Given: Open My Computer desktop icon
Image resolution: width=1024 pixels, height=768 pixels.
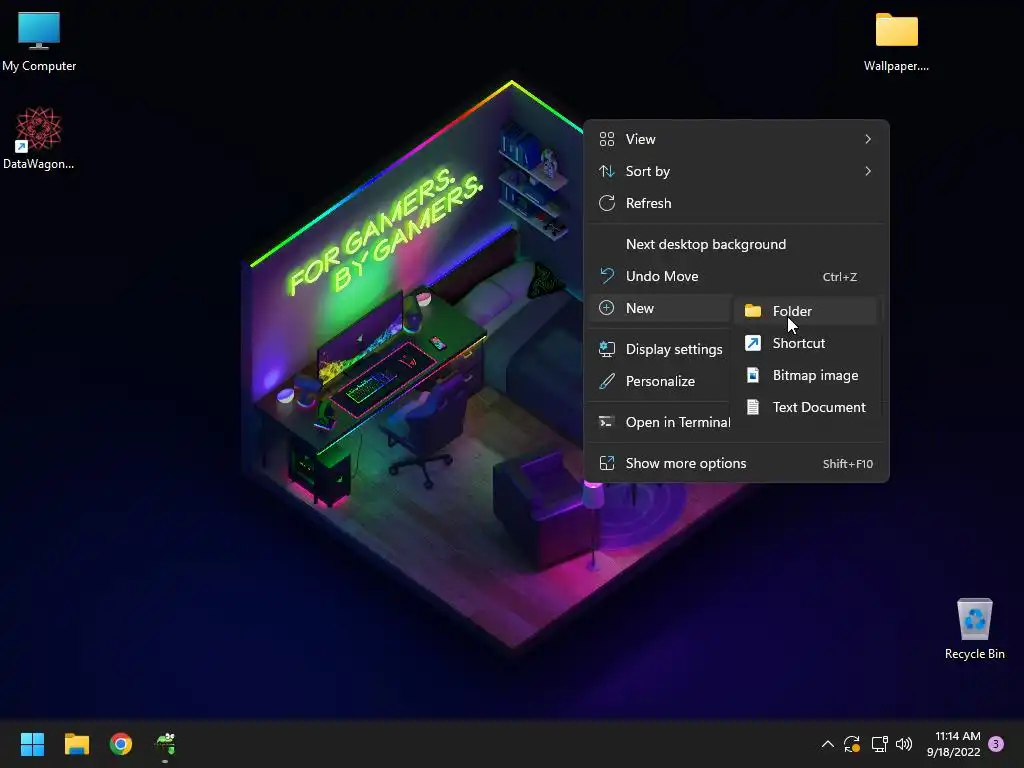Looking at the screenshot, I should (x=39, y=41).
